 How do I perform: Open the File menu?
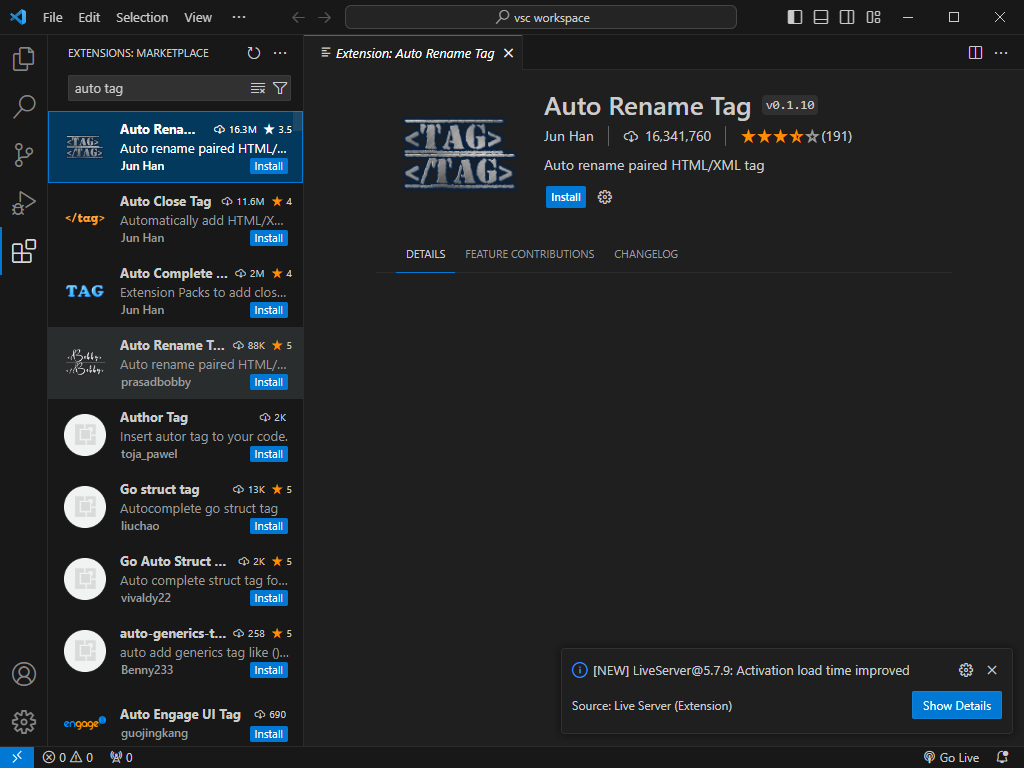tap(53, 18)
